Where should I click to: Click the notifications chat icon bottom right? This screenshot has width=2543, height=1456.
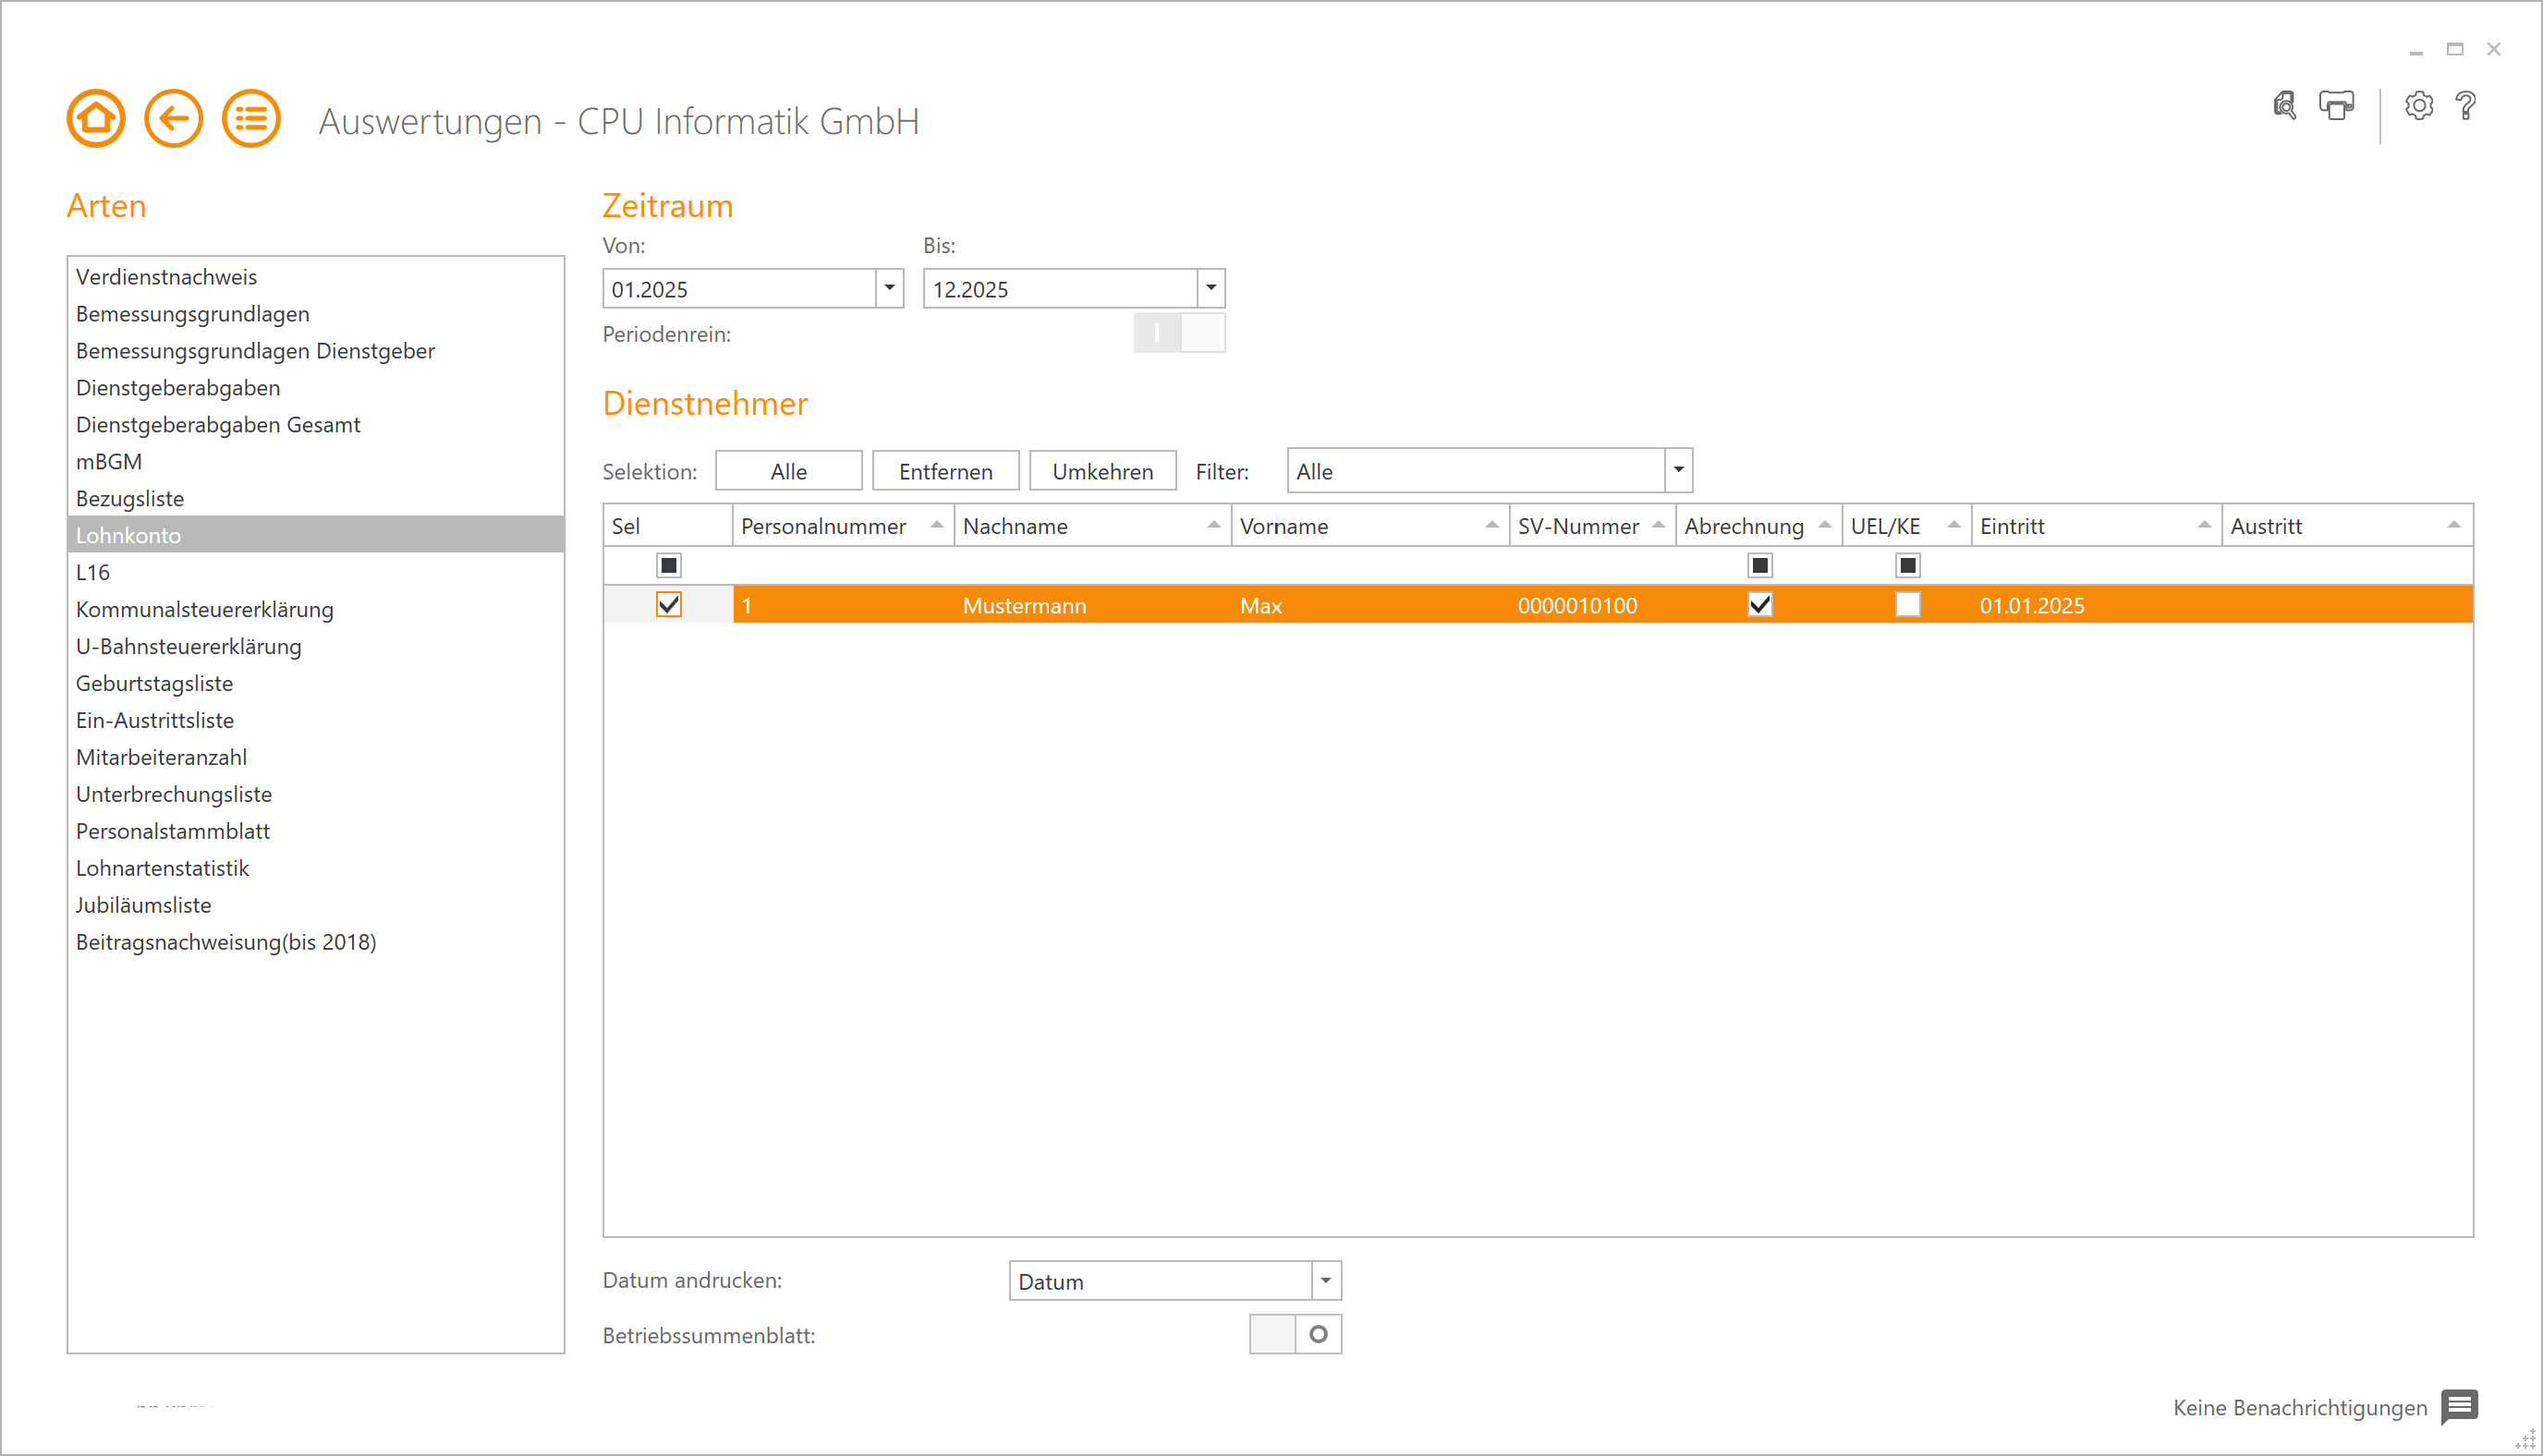pos(2460,1408)
